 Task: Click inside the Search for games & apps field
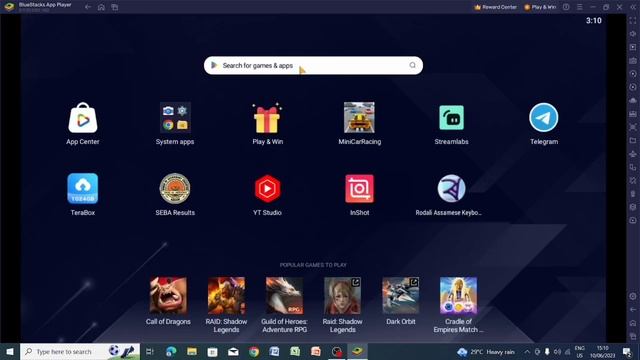pyautogui.click(x=313, y=65)
